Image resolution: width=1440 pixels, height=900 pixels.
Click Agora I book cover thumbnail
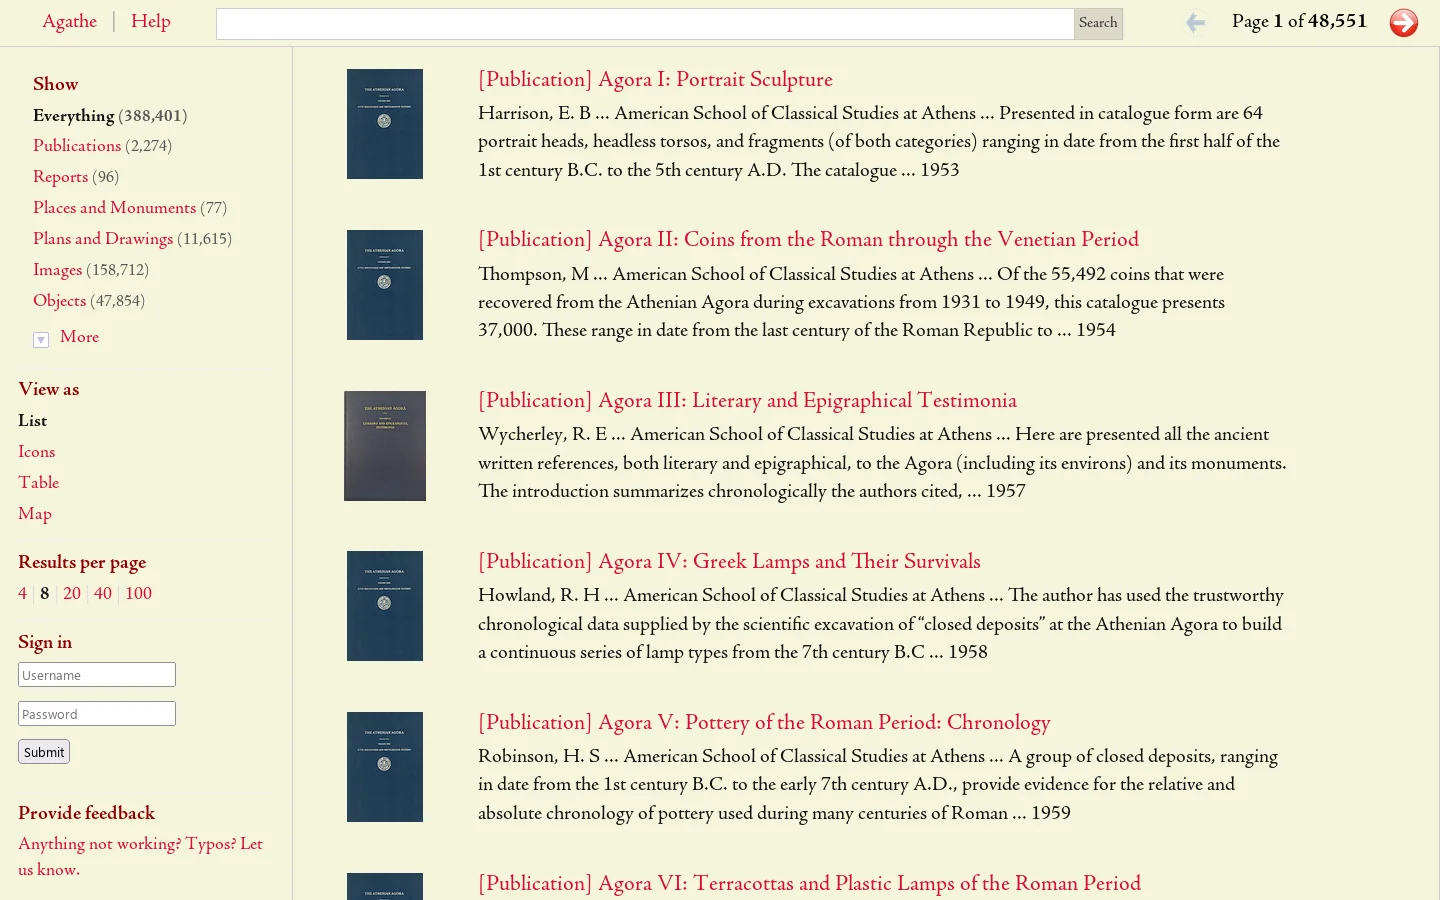pyautogui.click(x=385, y=124)
